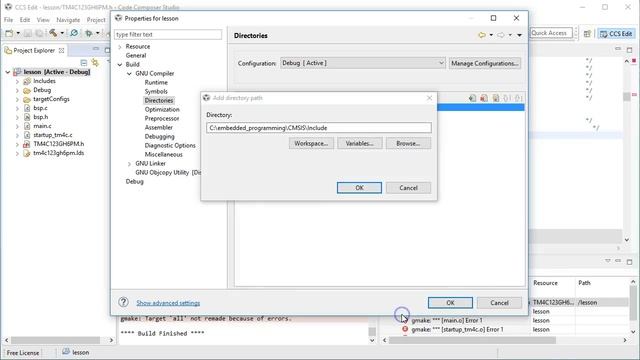Select the Project Explorer tab
This screenshot has width=640, height=360.
[x=34, y=50]
